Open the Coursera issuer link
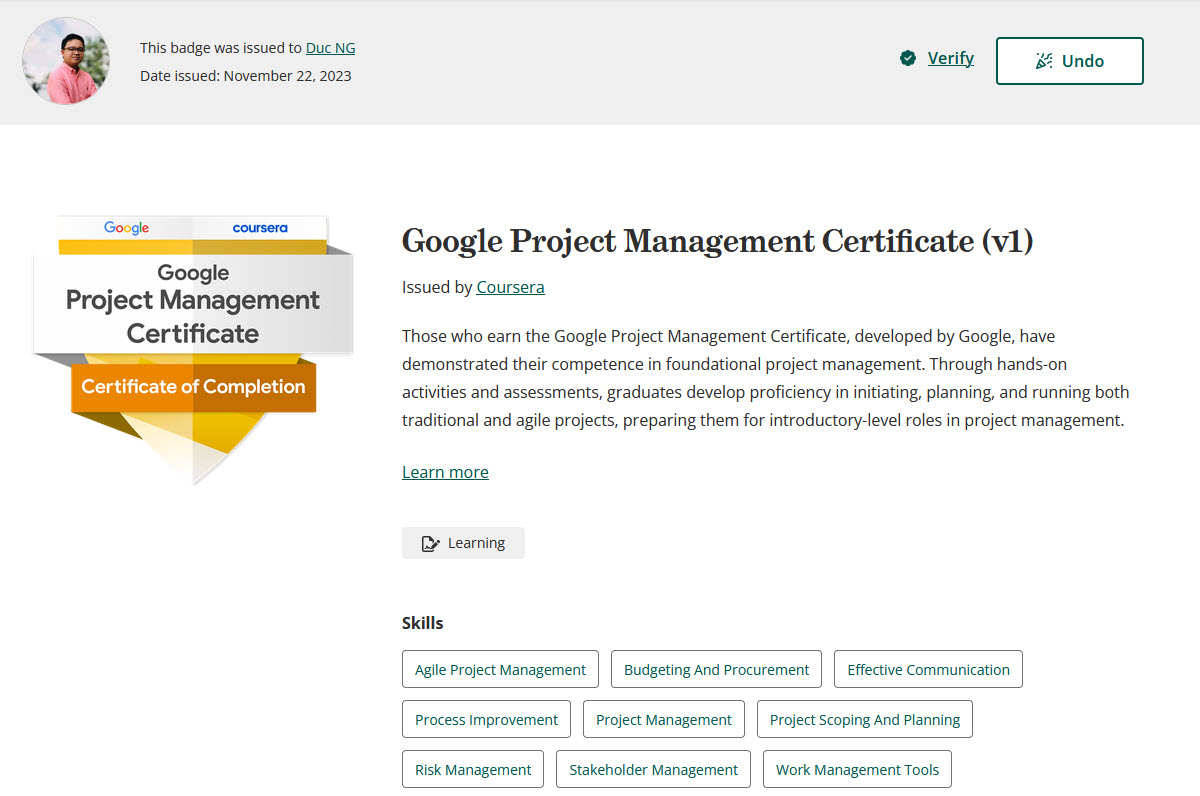This screenshot has height=796, width=1200. [x=510, y=288]
